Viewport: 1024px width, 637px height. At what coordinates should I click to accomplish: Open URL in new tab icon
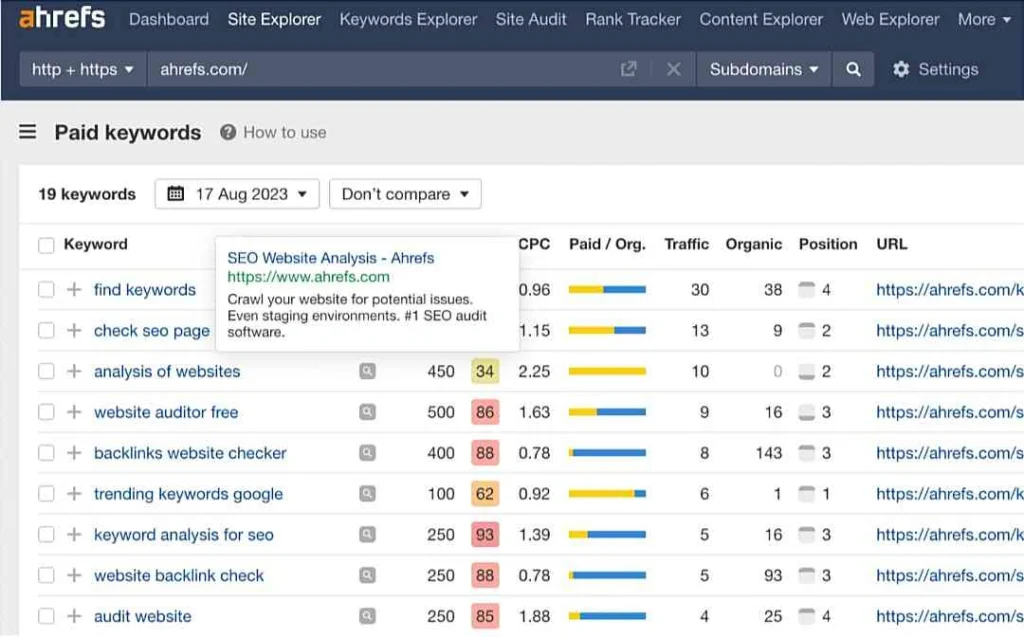(628, 69)
